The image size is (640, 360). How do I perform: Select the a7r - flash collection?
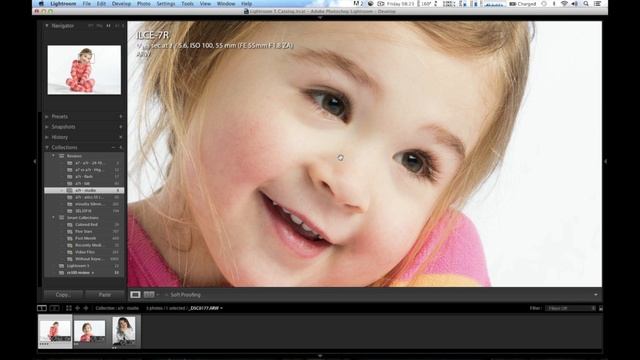click(x=84, y=177)
